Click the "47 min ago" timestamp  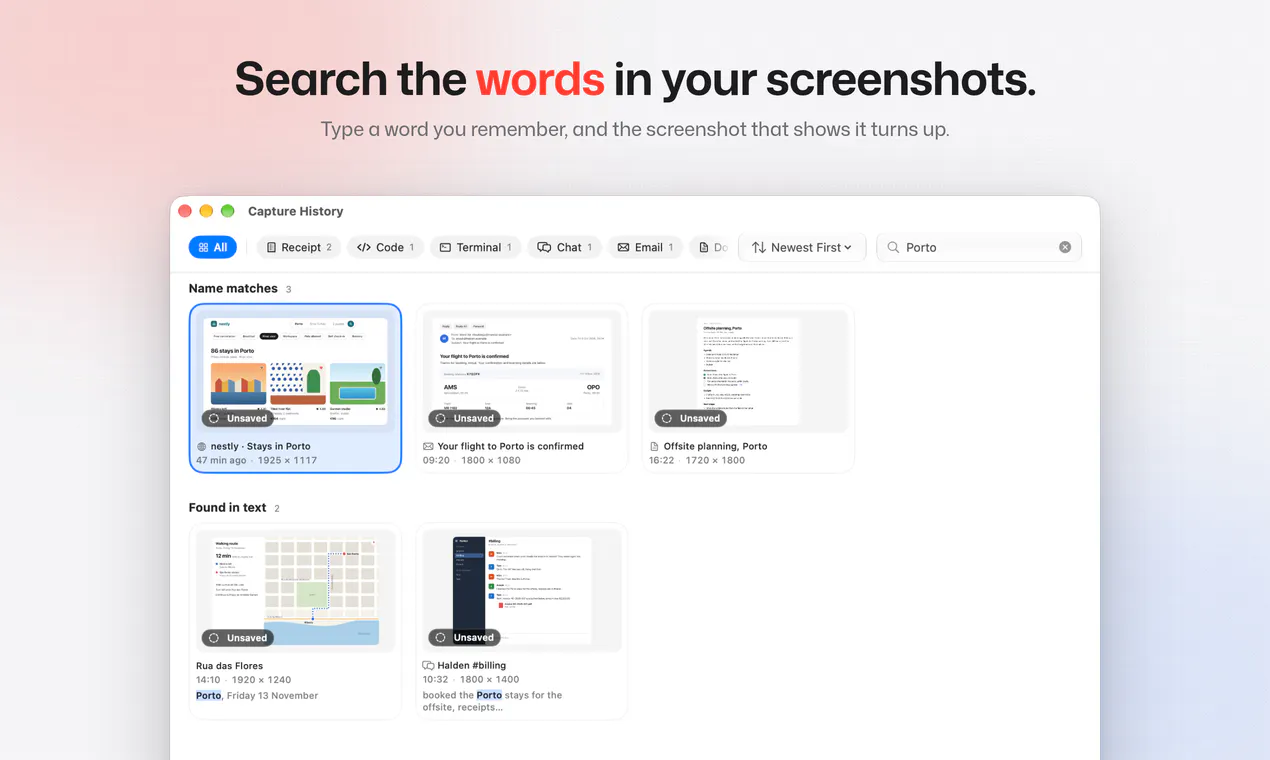(221, 460)
